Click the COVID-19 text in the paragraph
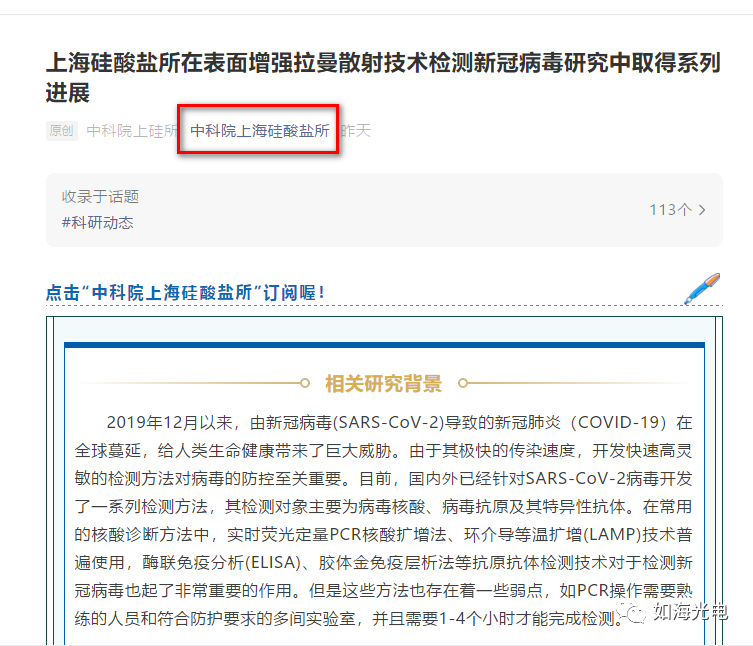 pyautogui.click(x=619, y=422)
